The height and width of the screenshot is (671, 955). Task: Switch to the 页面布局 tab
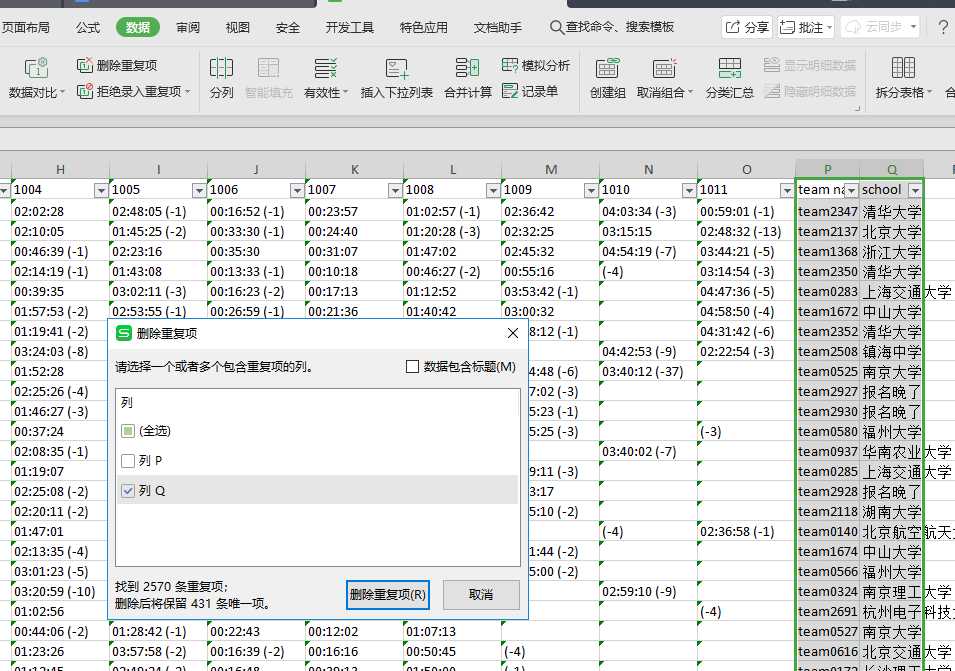[x=26, y=27]
